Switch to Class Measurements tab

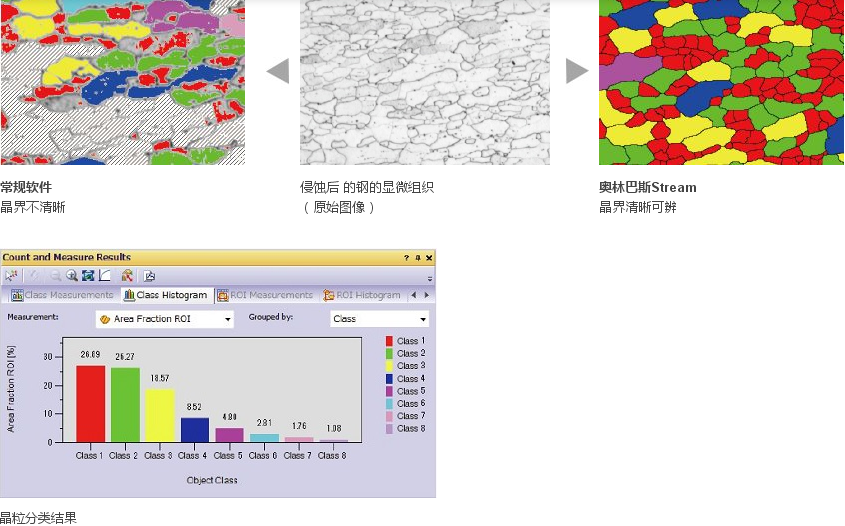(62, 295)
